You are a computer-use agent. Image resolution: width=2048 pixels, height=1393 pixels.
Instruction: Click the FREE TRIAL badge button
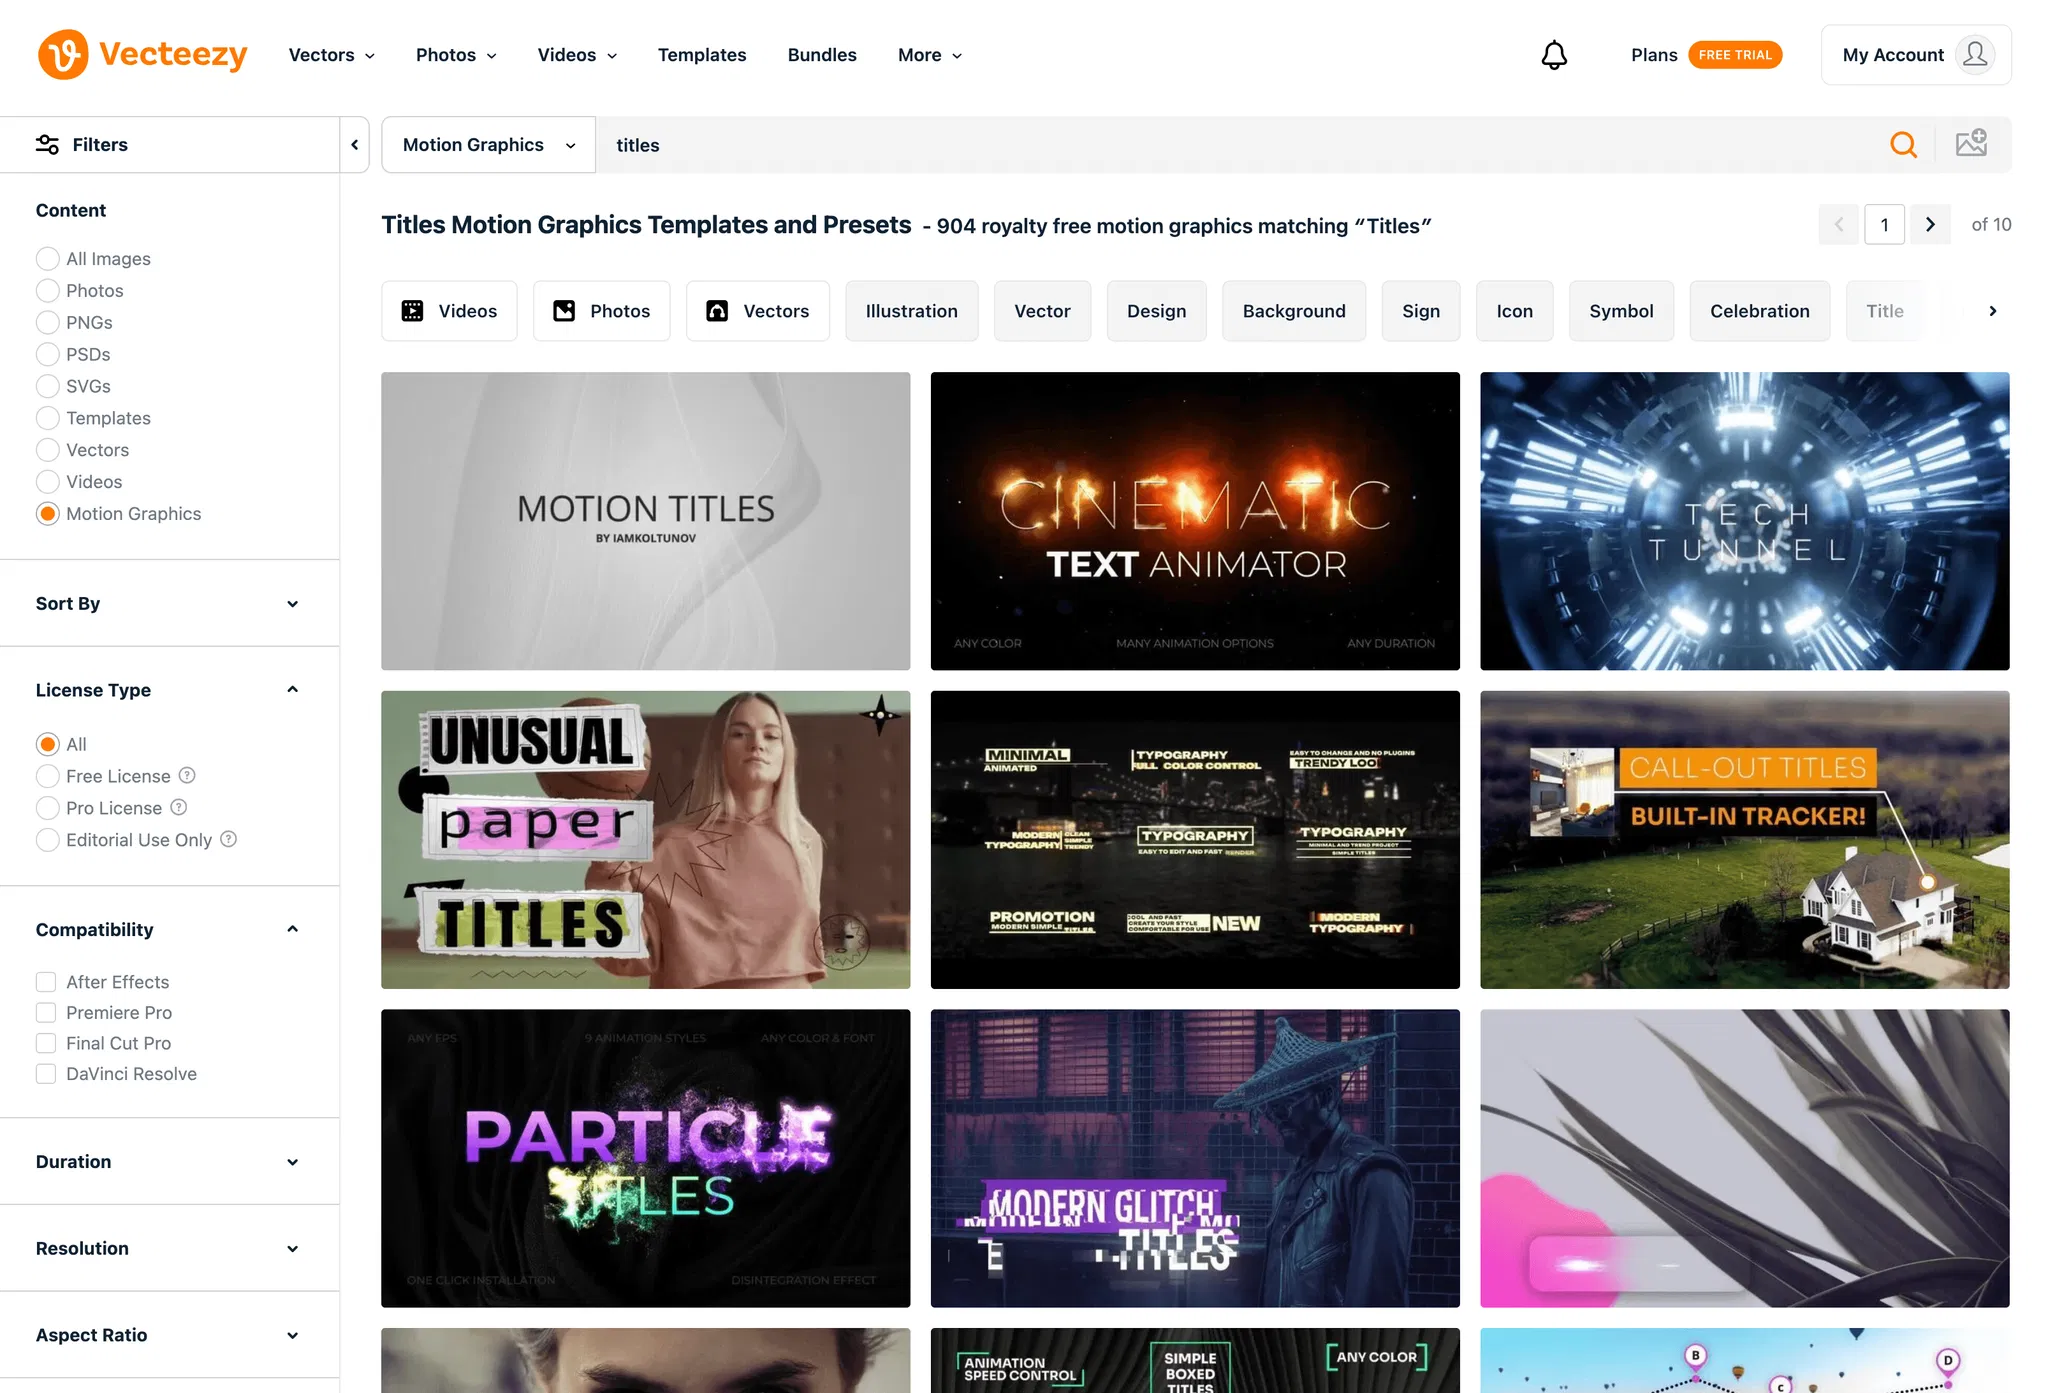(x=1734, y=55)
